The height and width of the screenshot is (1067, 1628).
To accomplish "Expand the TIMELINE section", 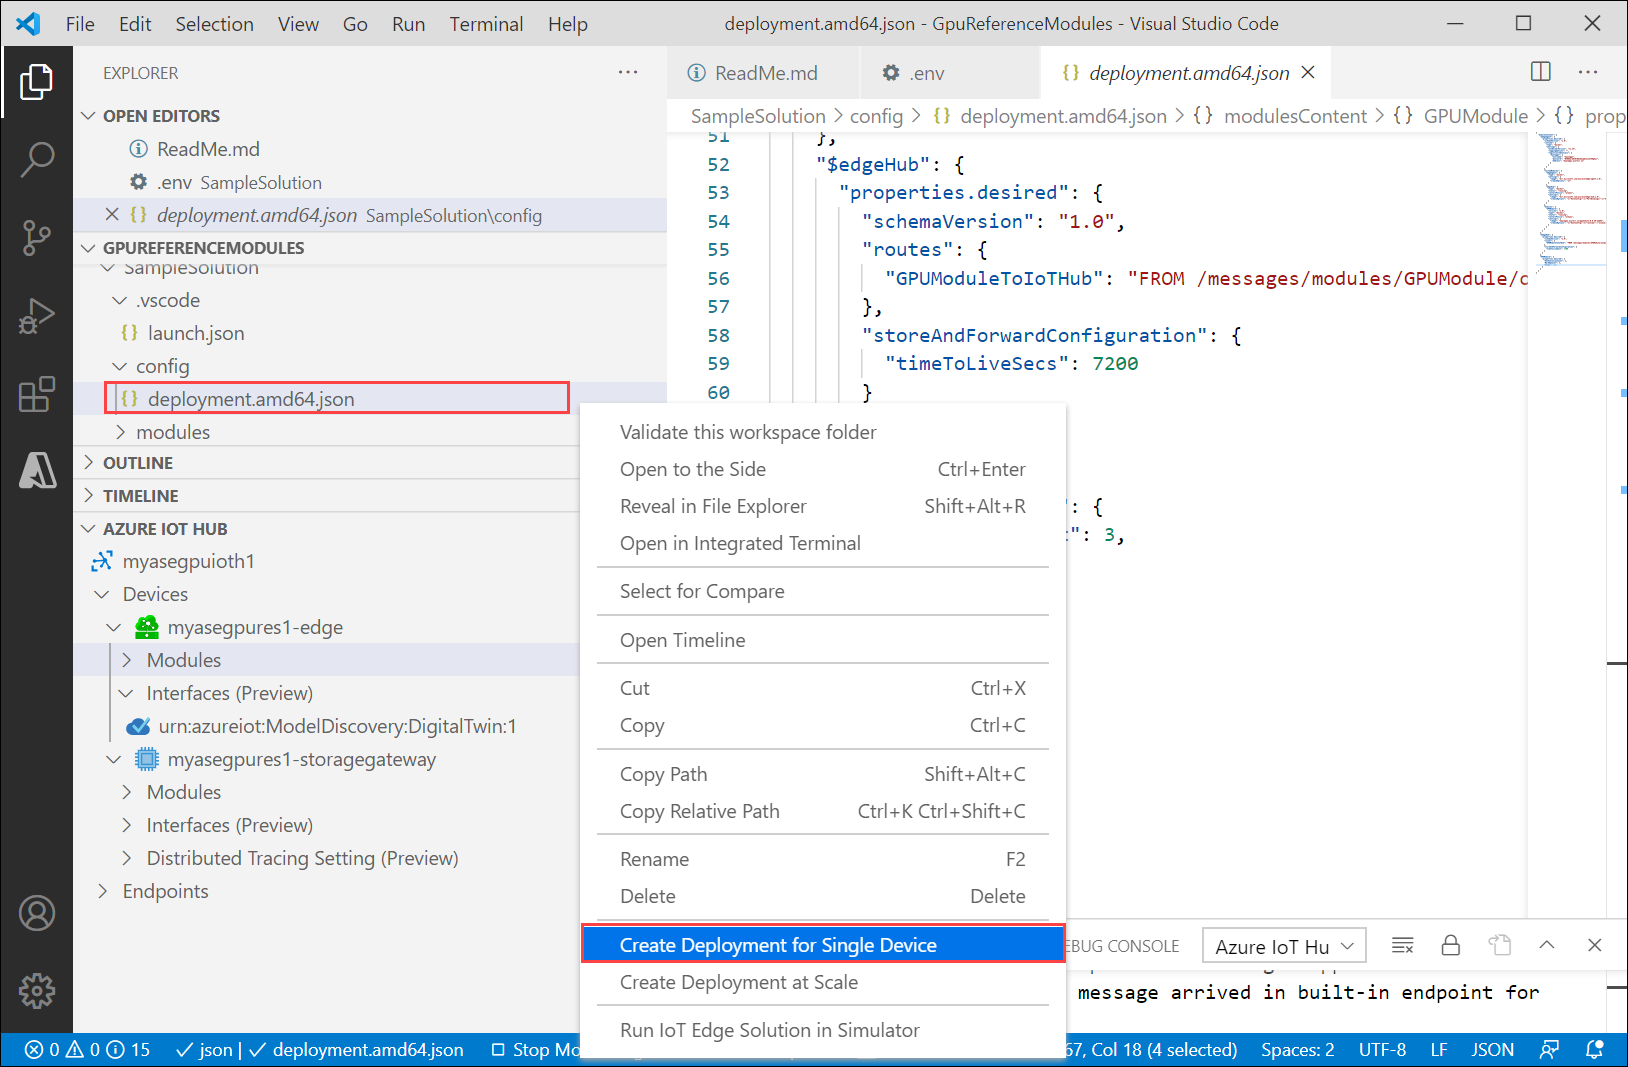I will 140,496.
